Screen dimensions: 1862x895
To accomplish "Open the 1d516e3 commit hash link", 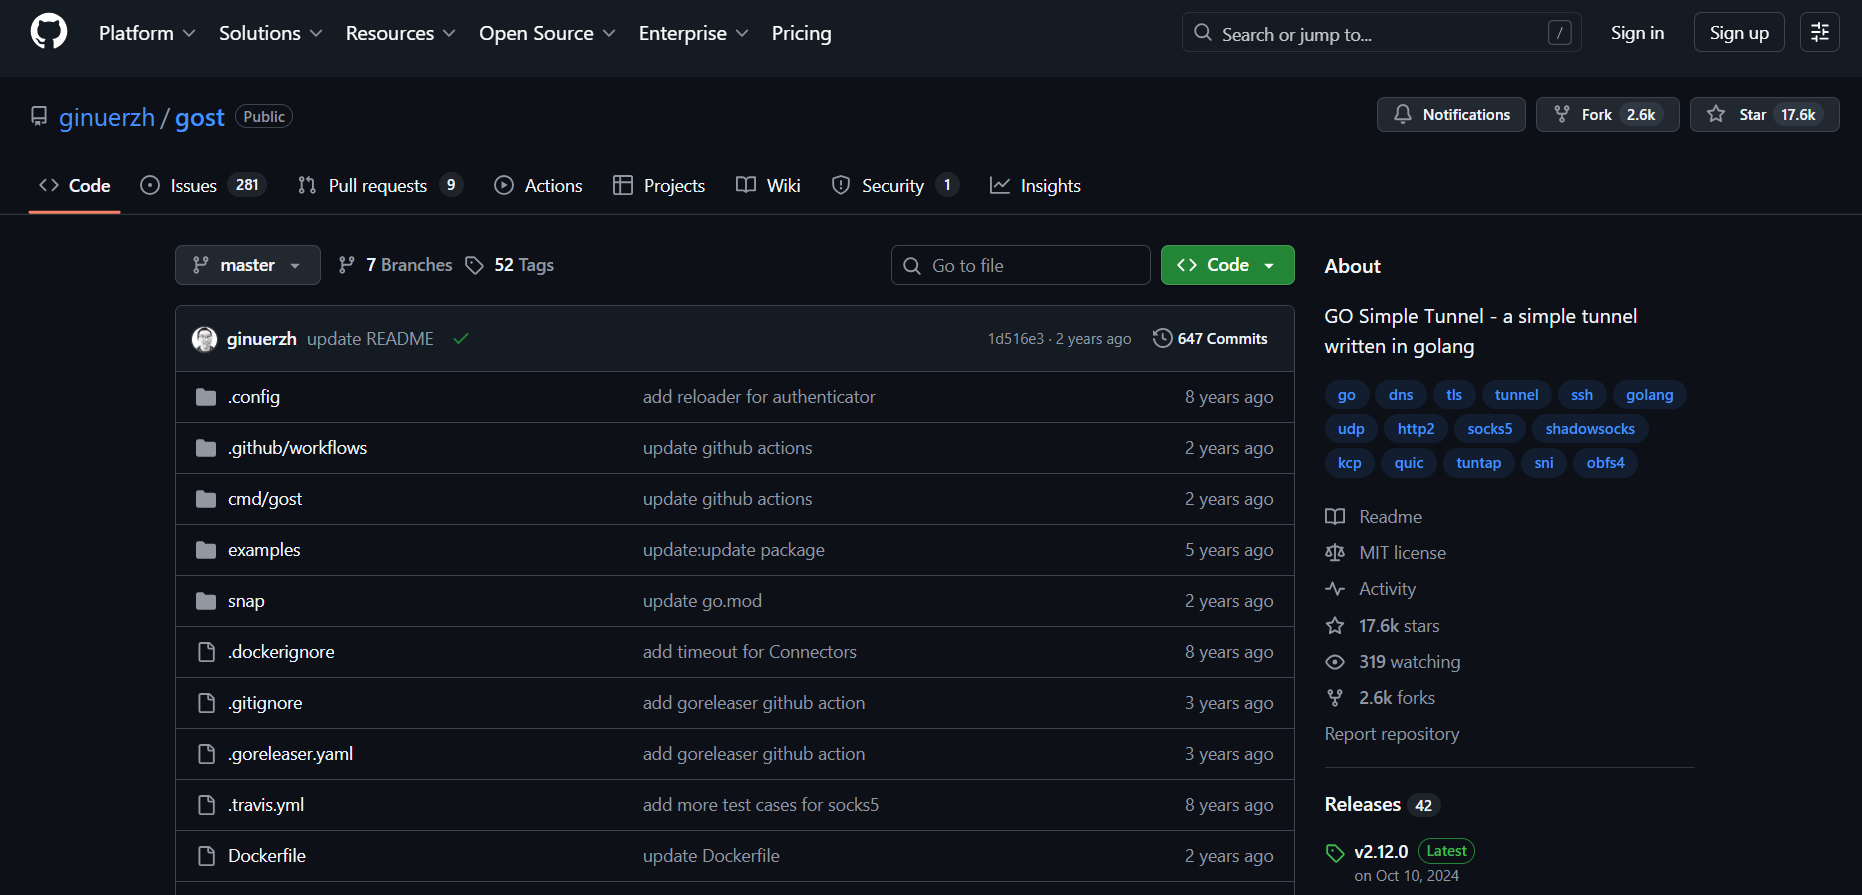I will [1016, 339].
